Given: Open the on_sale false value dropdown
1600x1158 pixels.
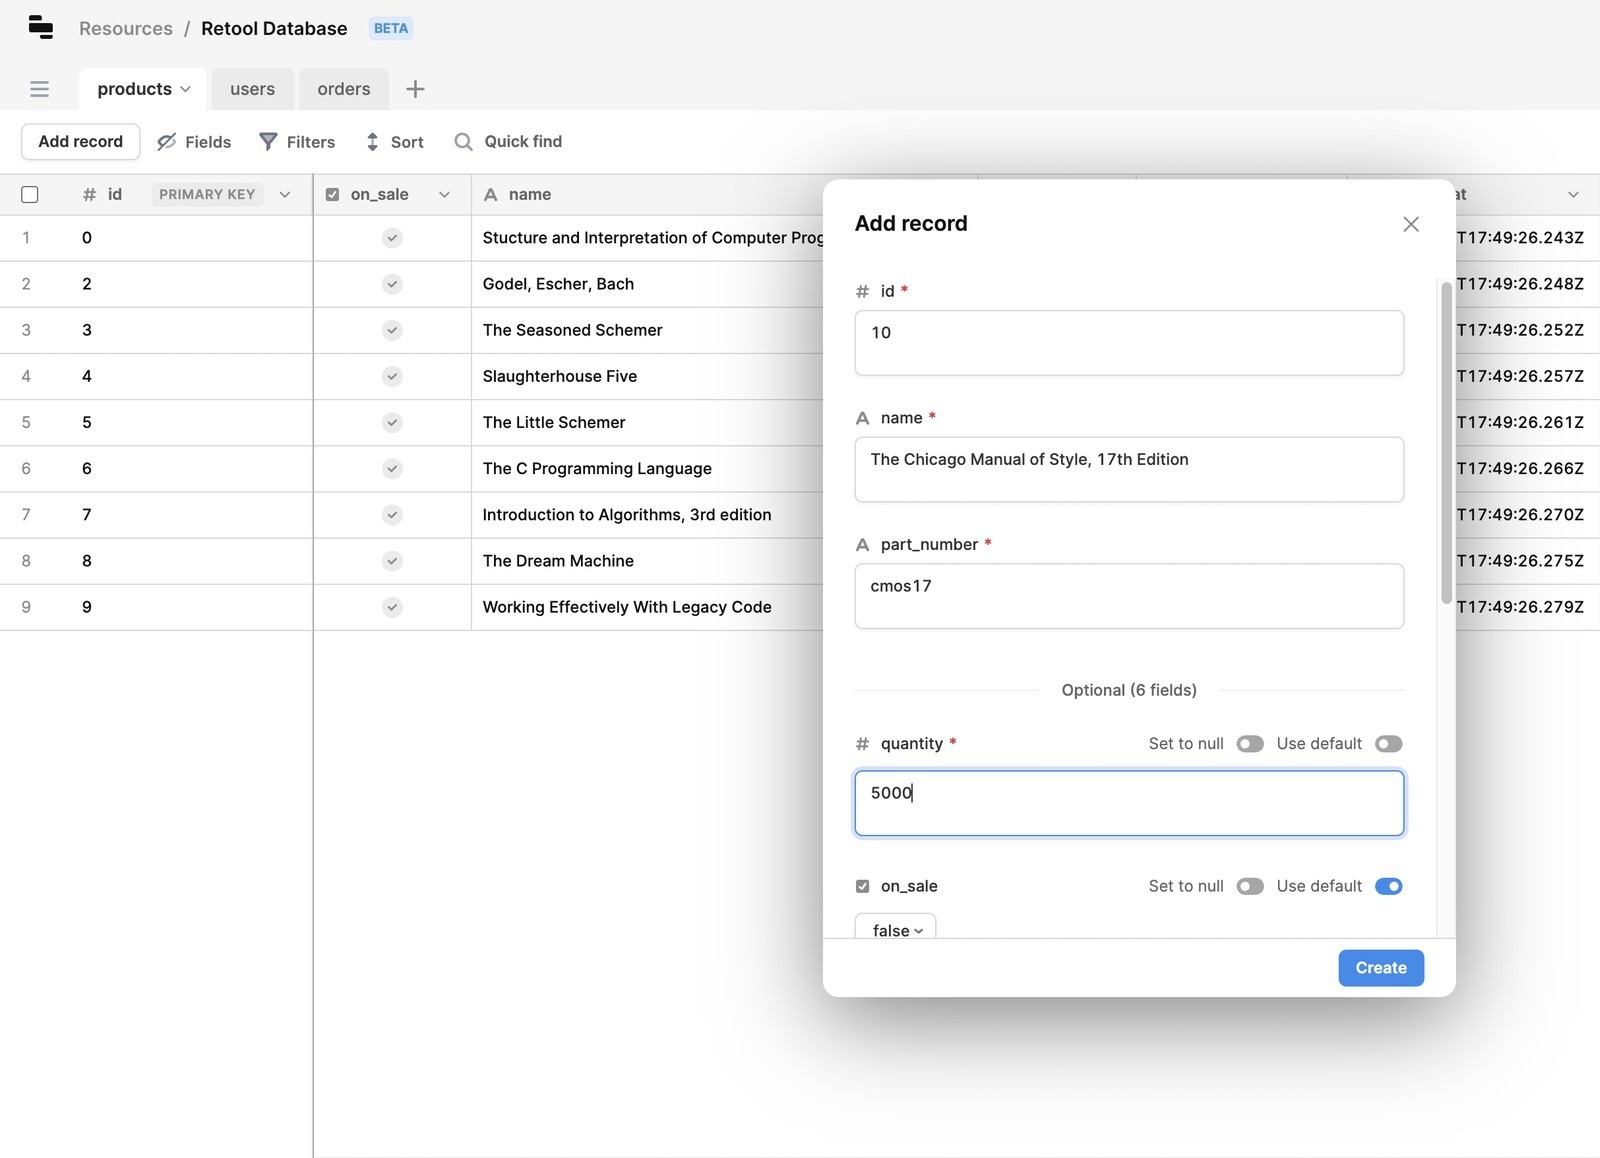Looking at the screenshot, I should pos(896,928).
